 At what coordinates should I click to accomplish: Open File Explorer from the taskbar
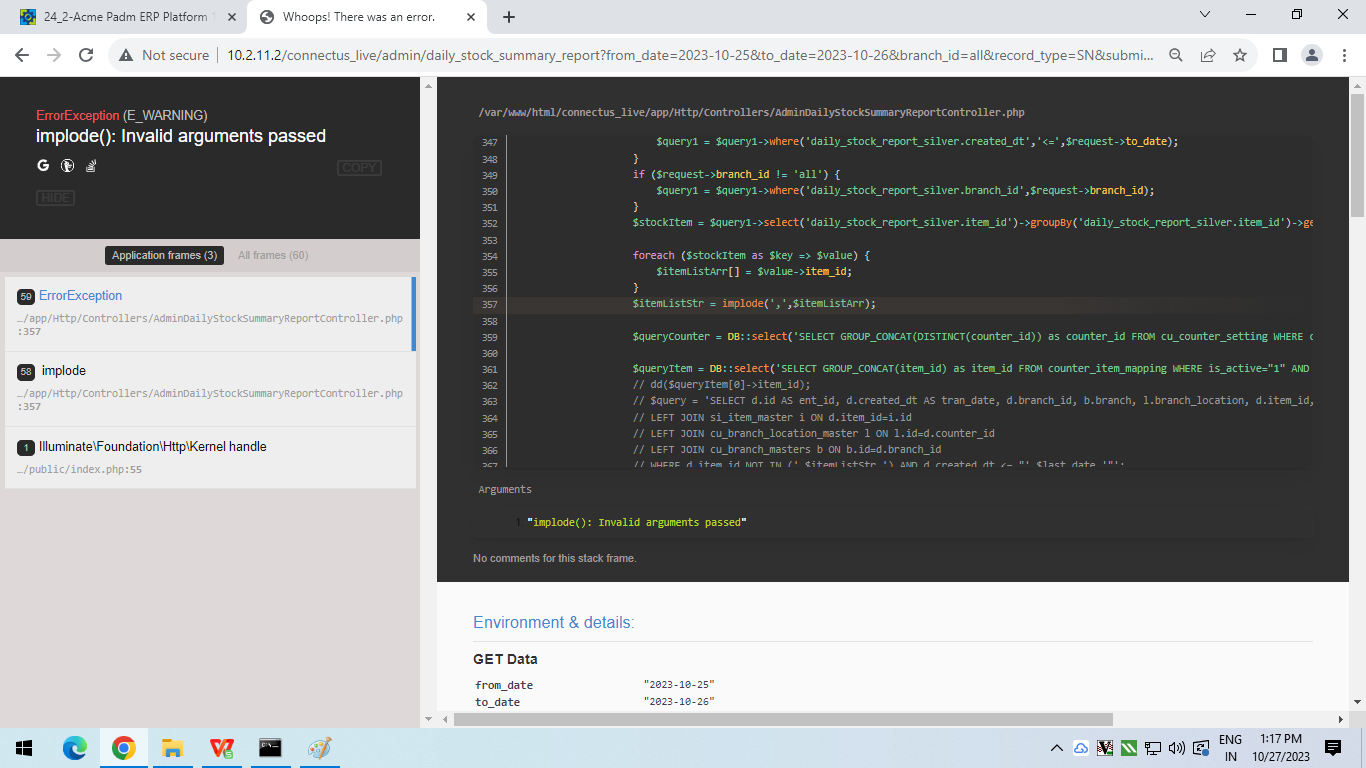(172, 748)
